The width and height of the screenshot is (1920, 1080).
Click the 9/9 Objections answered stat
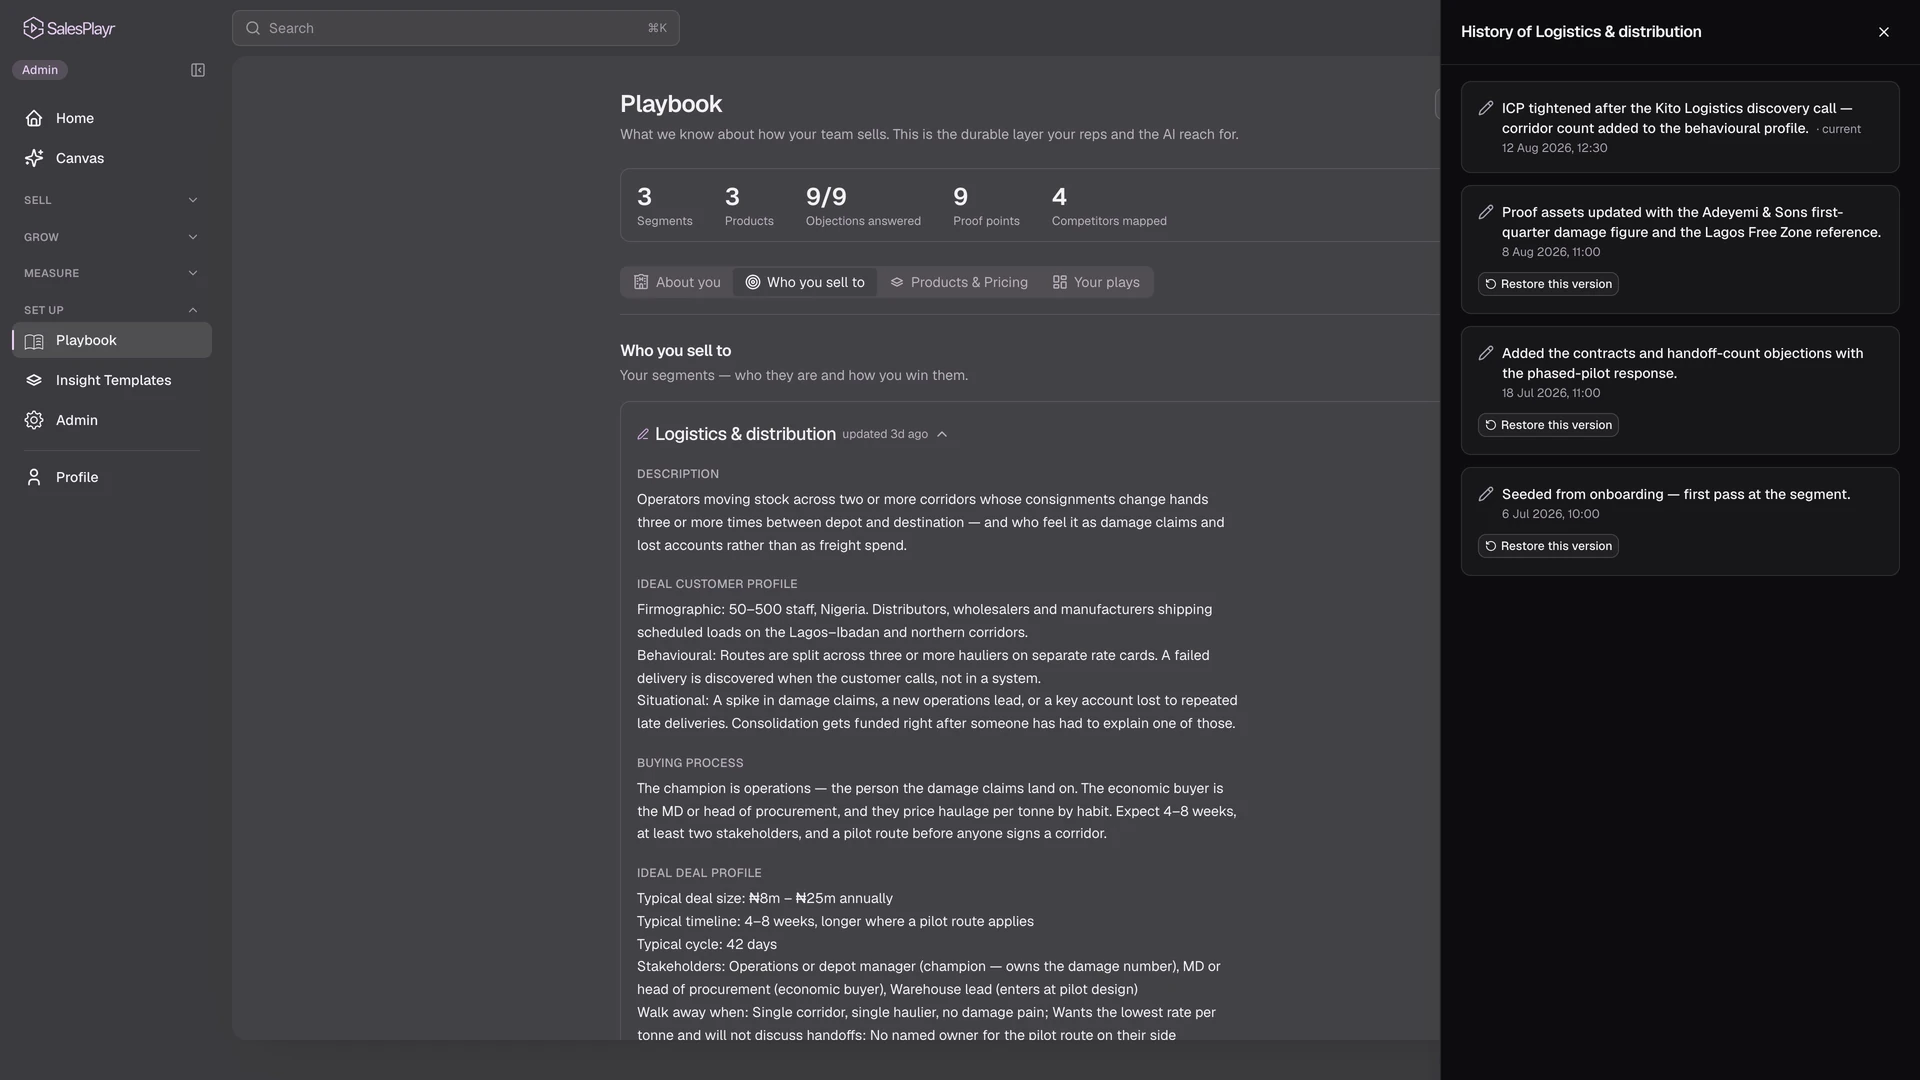[863, 205]
